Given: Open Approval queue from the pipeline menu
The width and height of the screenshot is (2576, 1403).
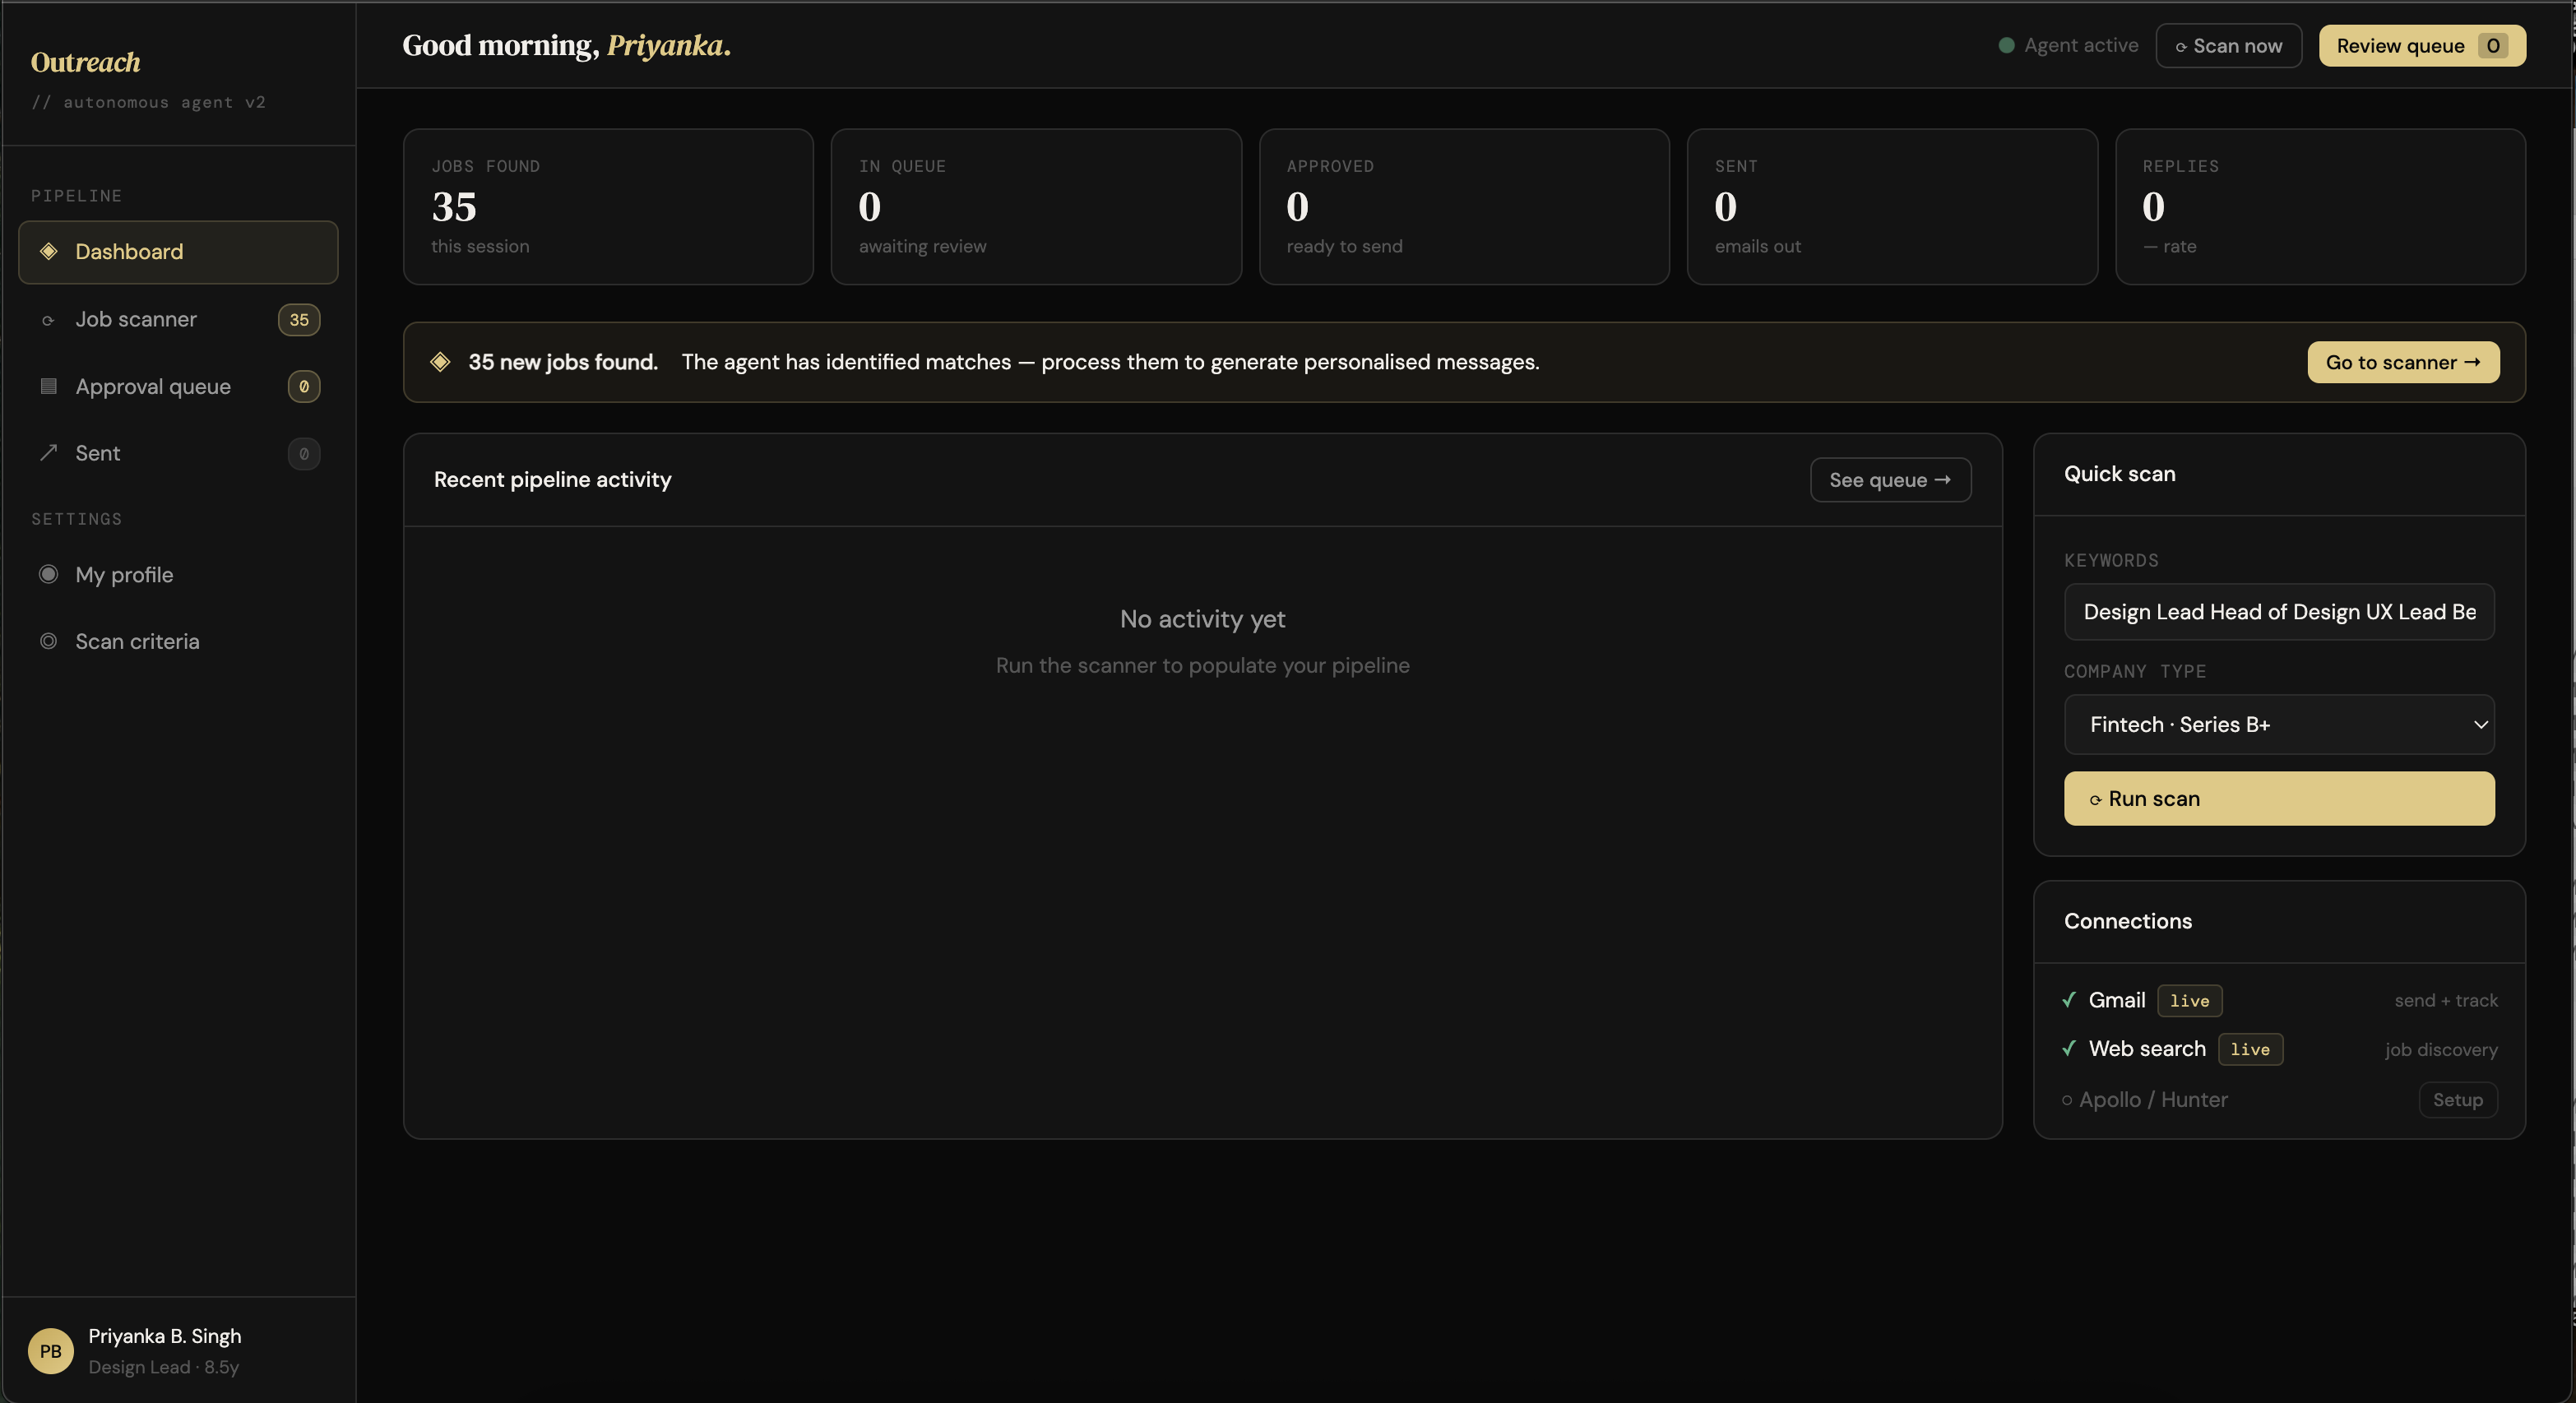Looking at the screenshot, I should [x=153, y=387].
